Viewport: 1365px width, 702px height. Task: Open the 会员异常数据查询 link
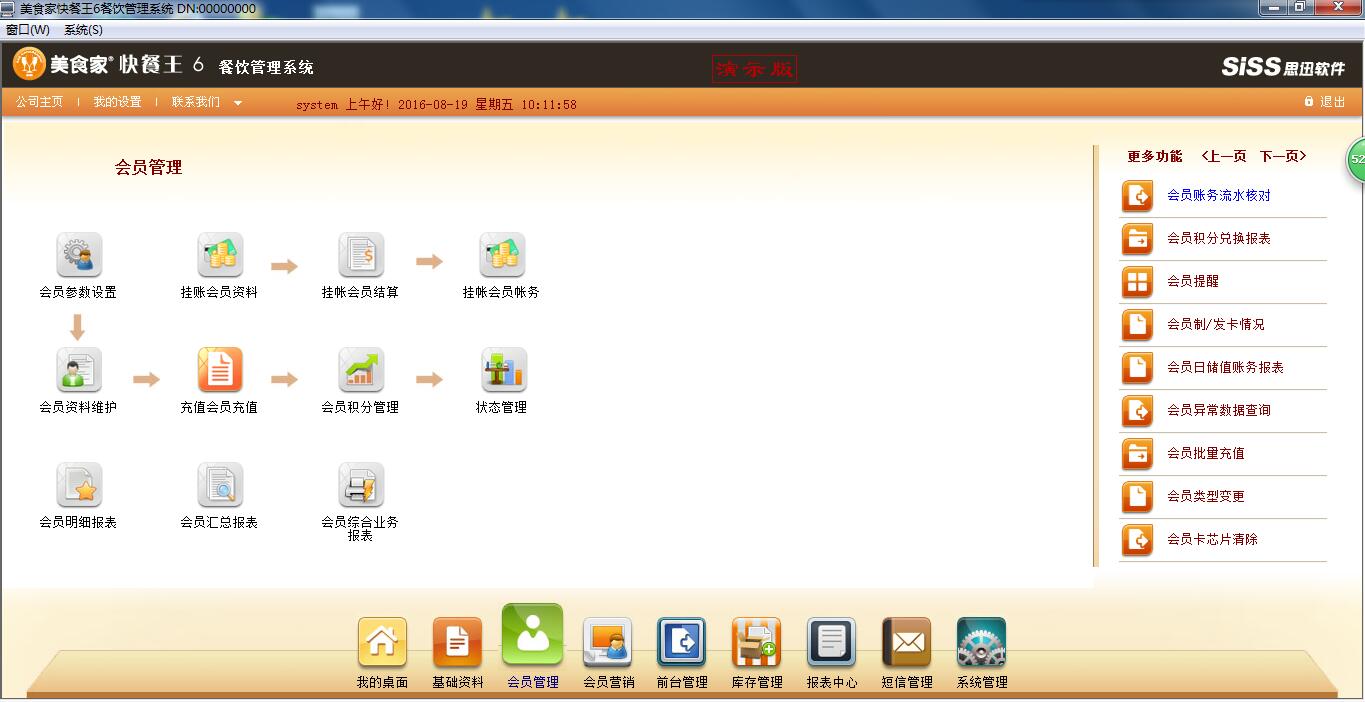(1219, 411)
